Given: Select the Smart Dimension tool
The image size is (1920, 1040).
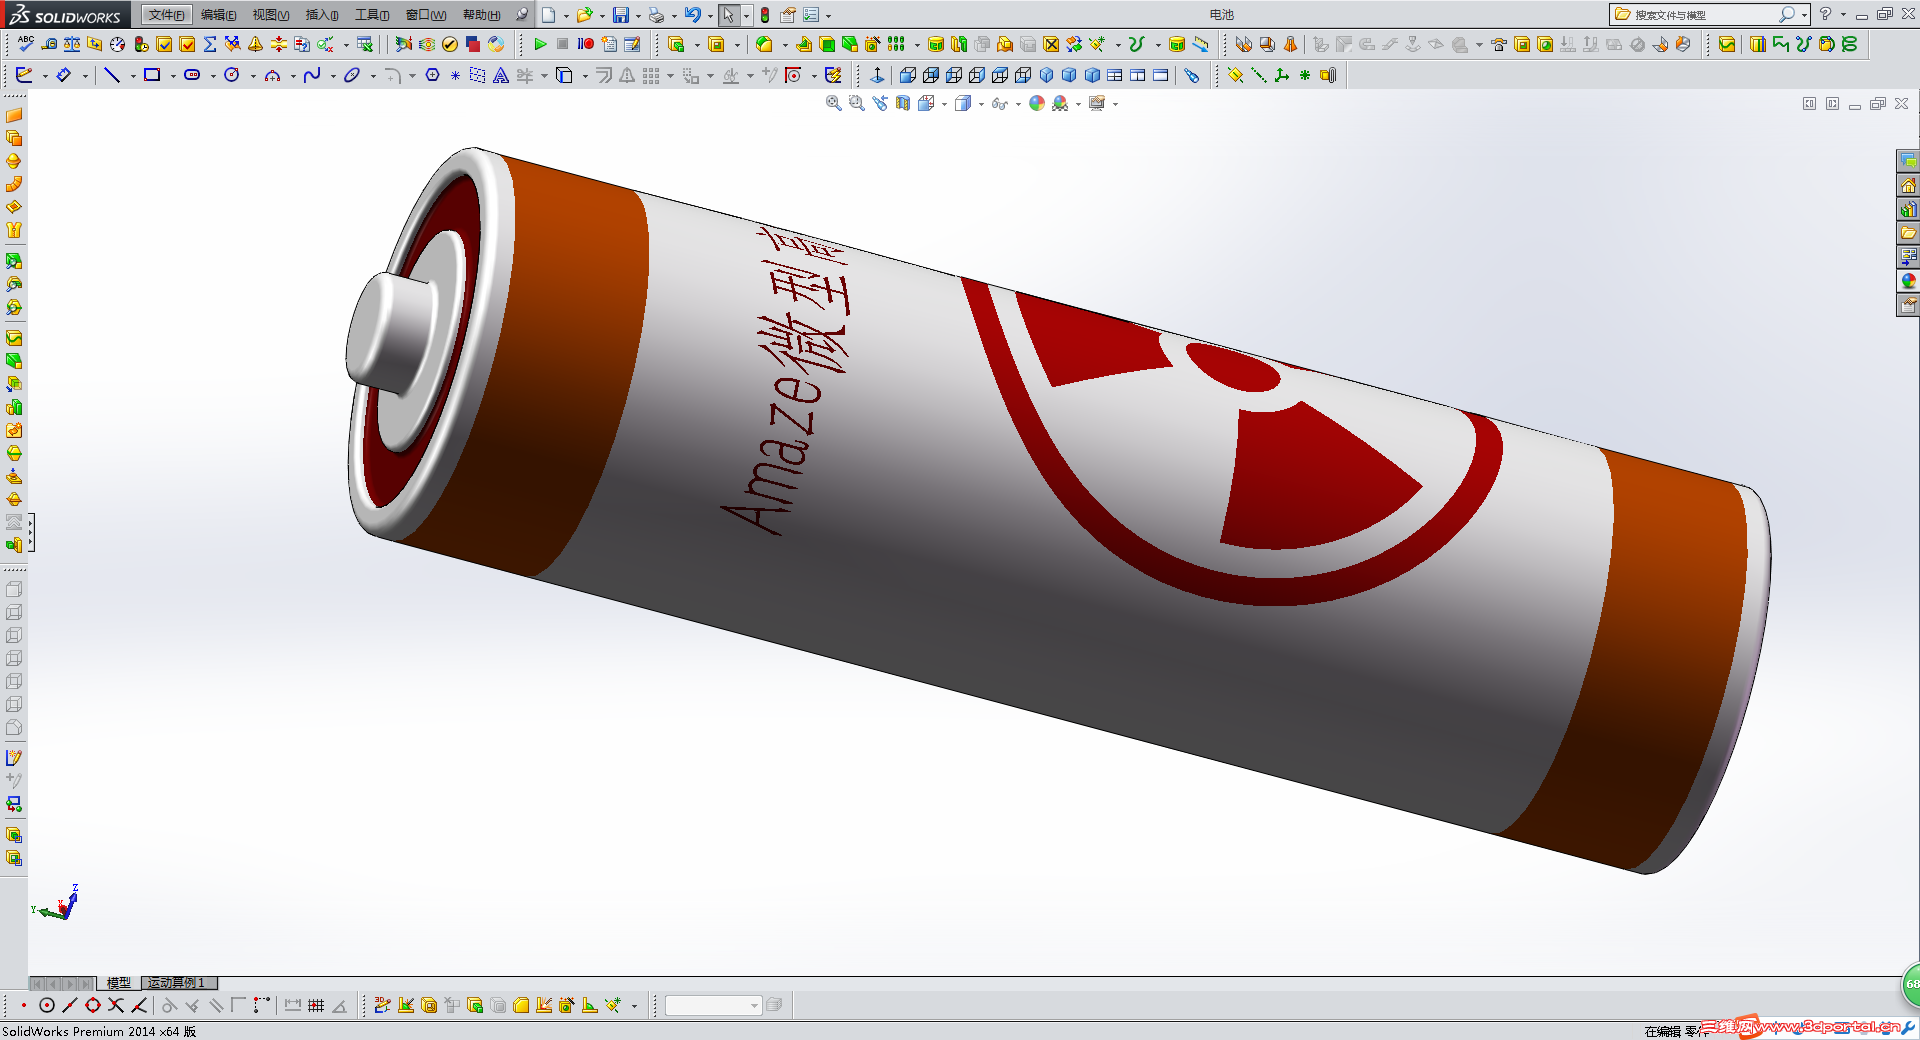Looking at the screenshot, I should coord(64,75).
